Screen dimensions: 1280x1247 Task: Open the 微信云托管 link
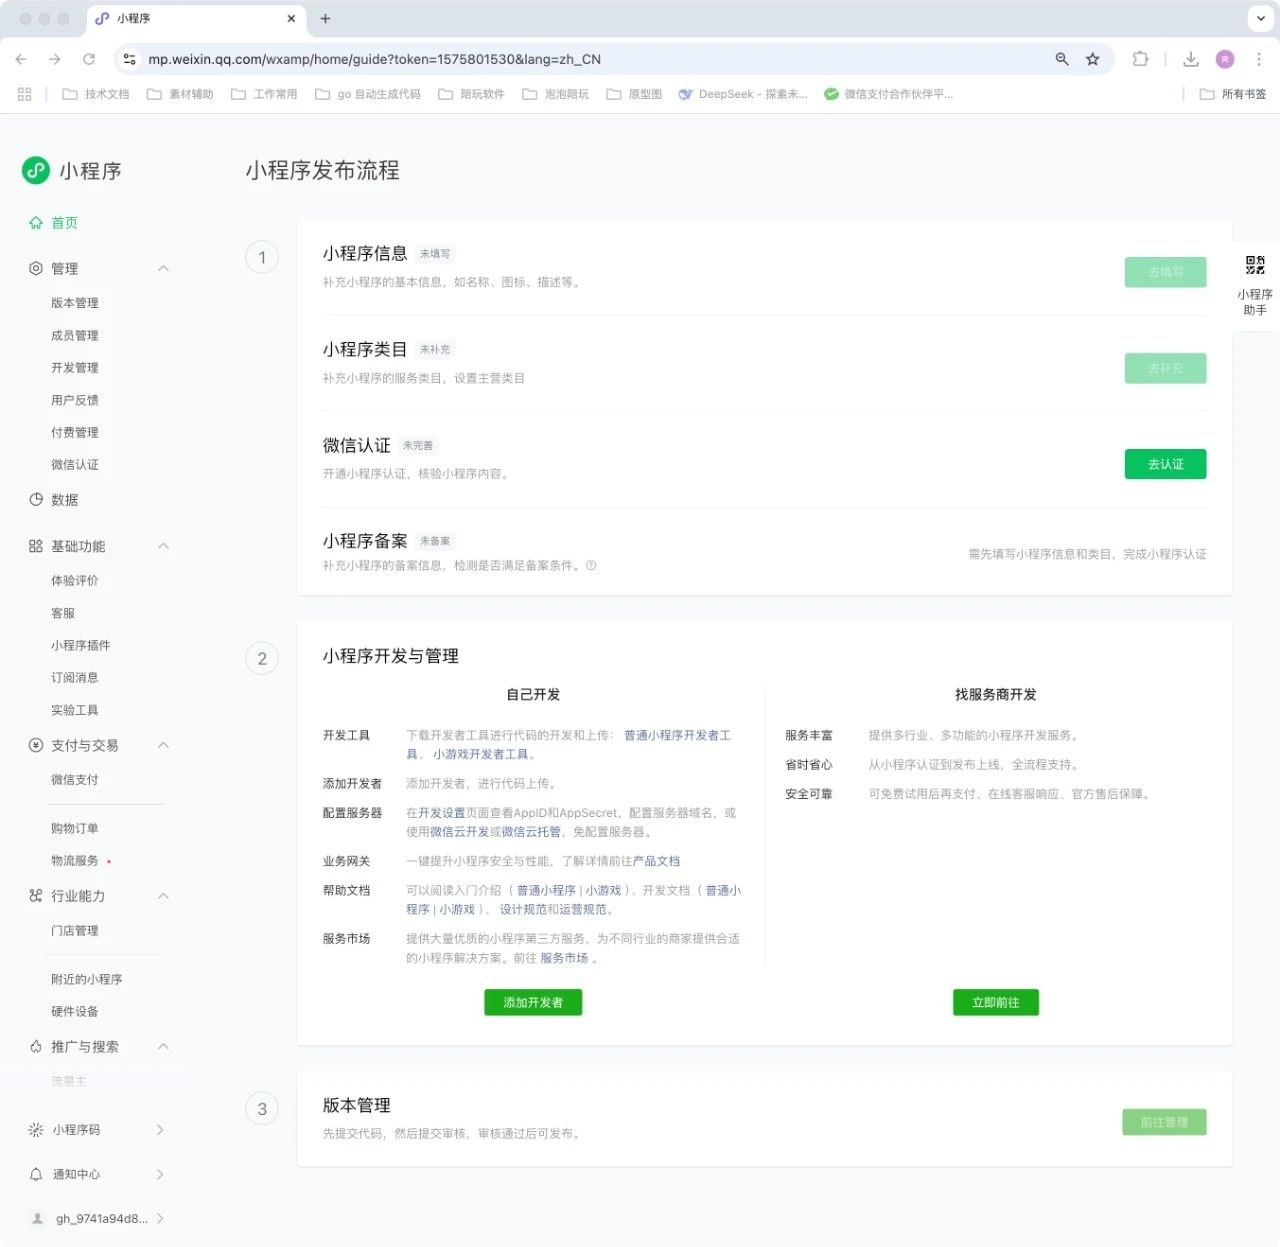pyautogui.click(x=531, y=832)
